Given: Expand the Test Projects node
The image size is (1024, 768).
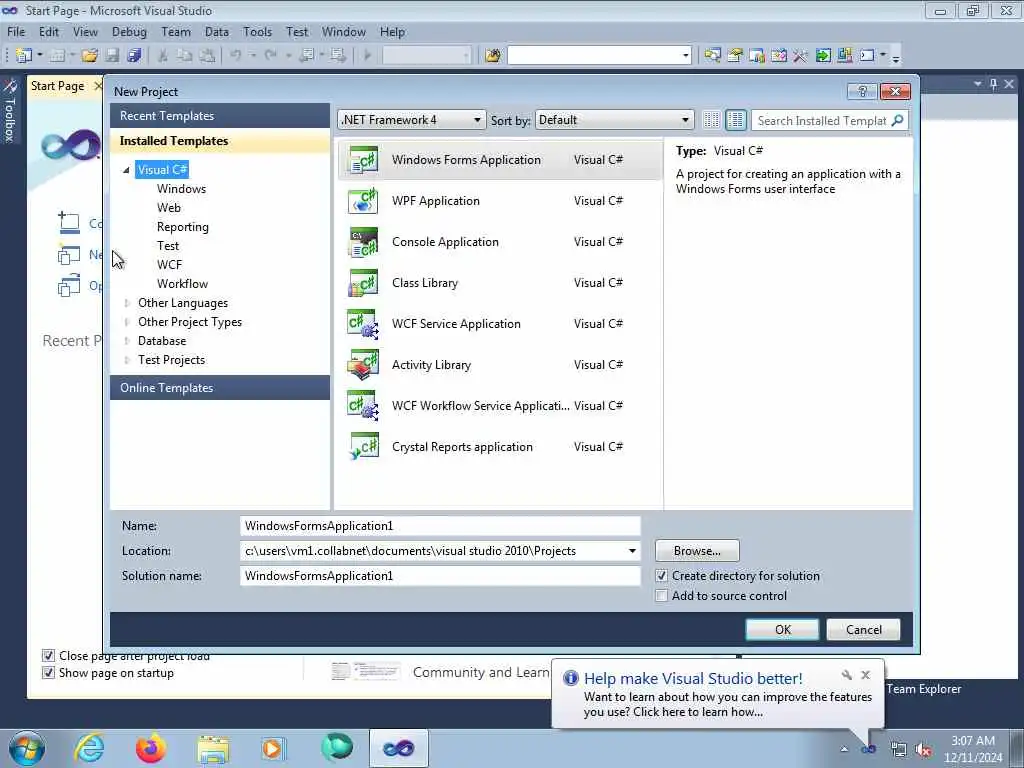Looking at the screenshot, I should tap(127, 360).
